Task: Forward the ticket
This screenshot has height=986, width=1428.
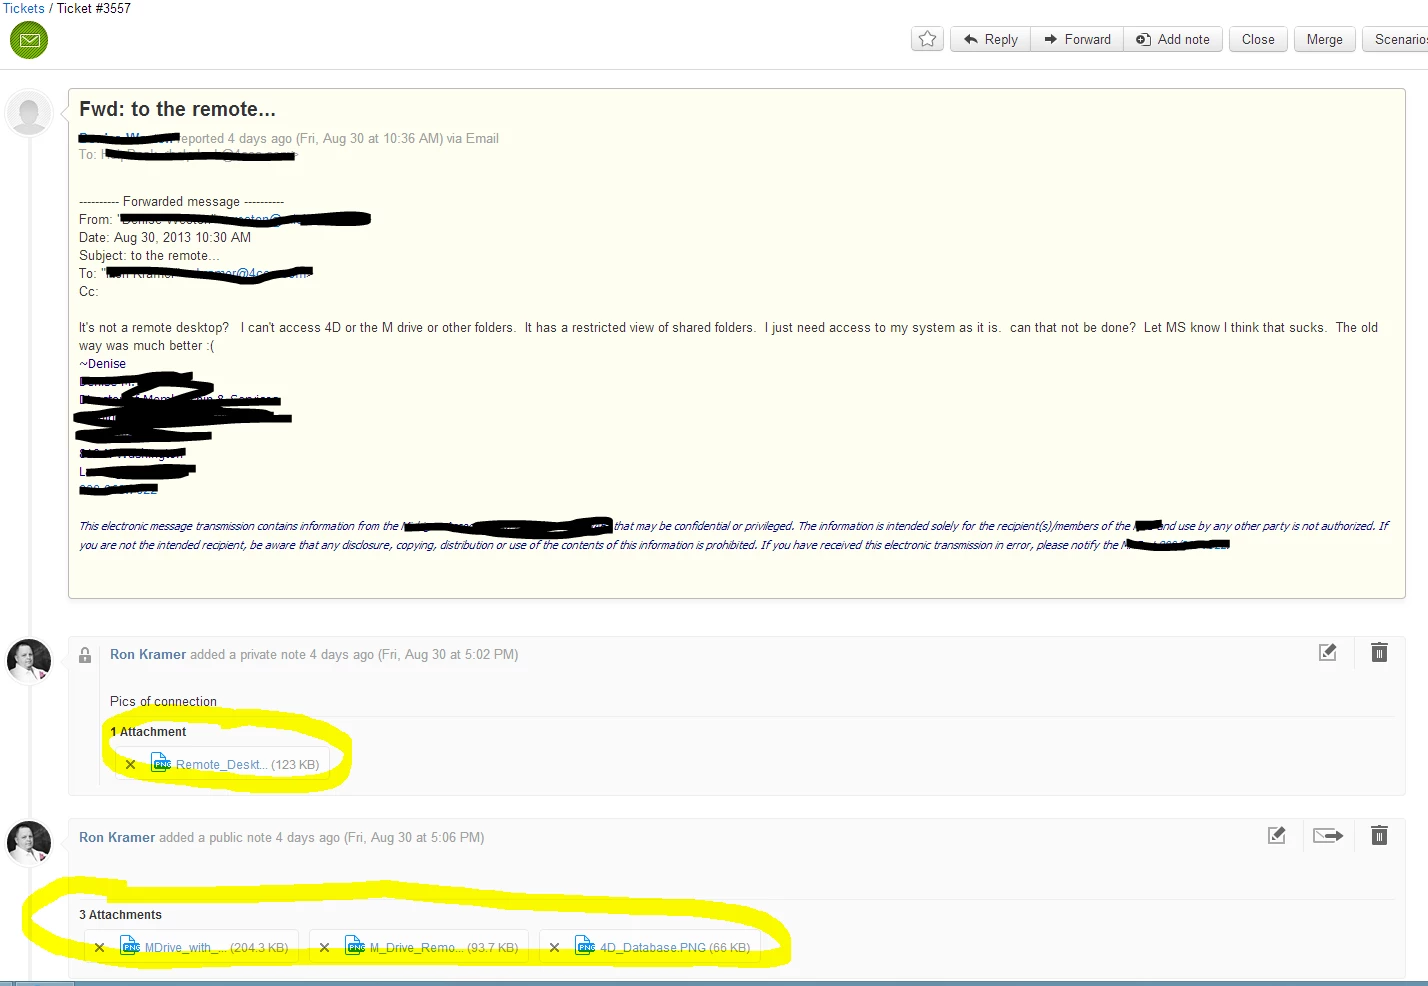Action: click(1077, 39)
